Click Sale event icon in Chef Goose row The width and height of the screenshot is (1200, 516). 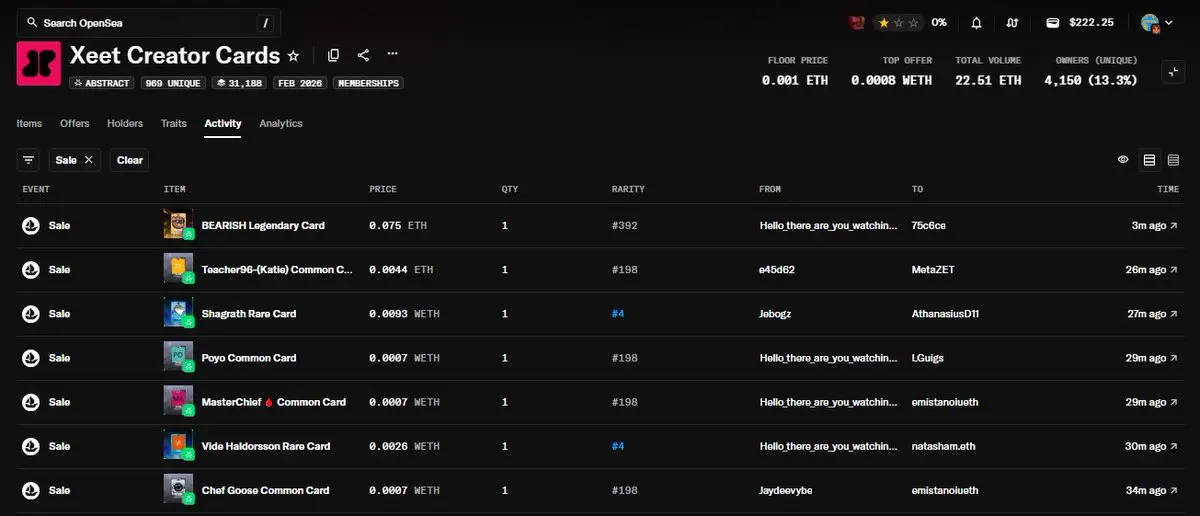[31, 490]
